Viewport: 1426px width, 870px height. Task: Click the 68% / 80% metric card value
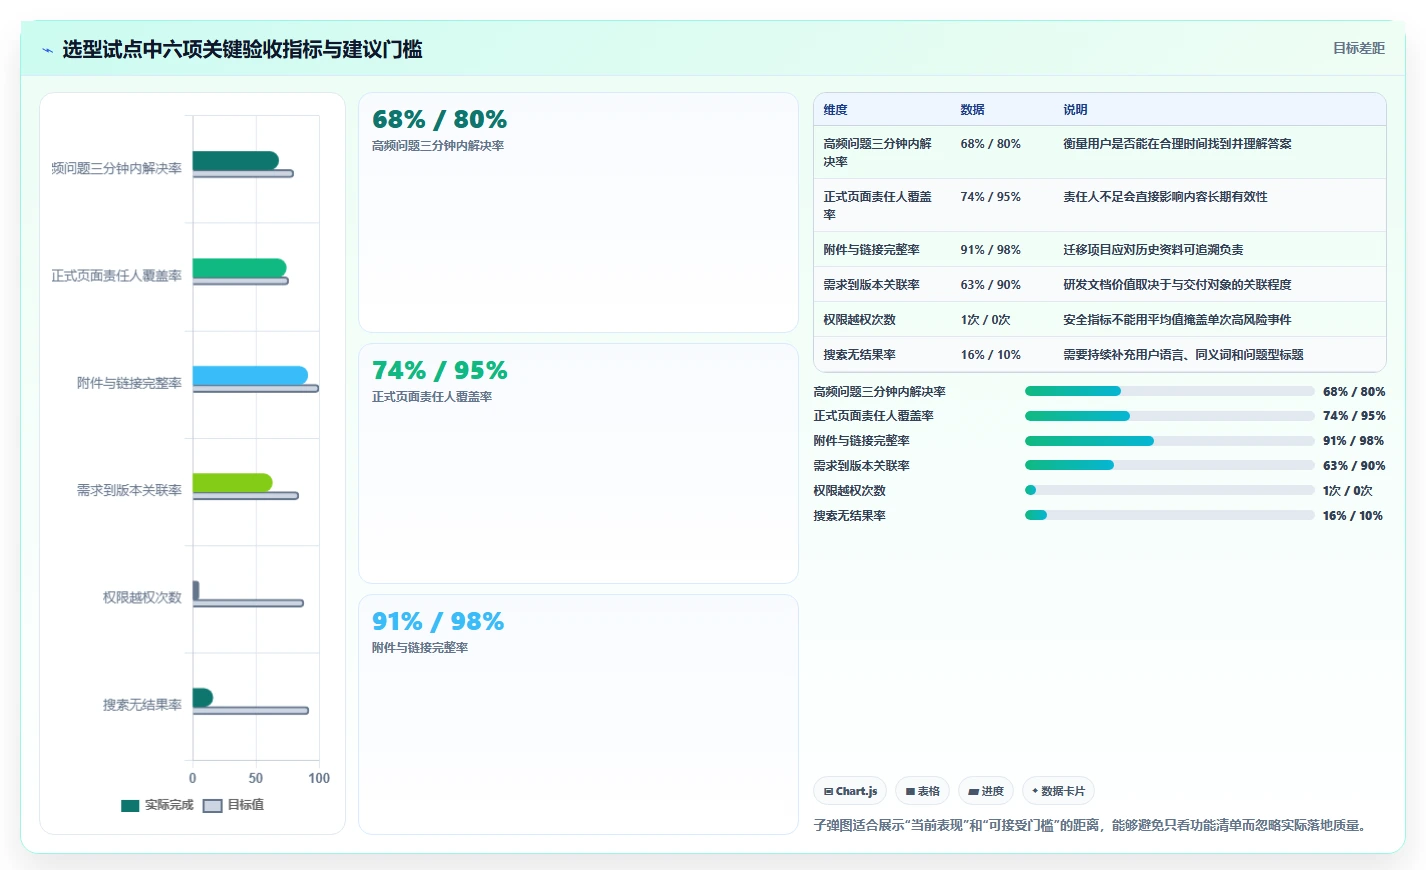439,120
